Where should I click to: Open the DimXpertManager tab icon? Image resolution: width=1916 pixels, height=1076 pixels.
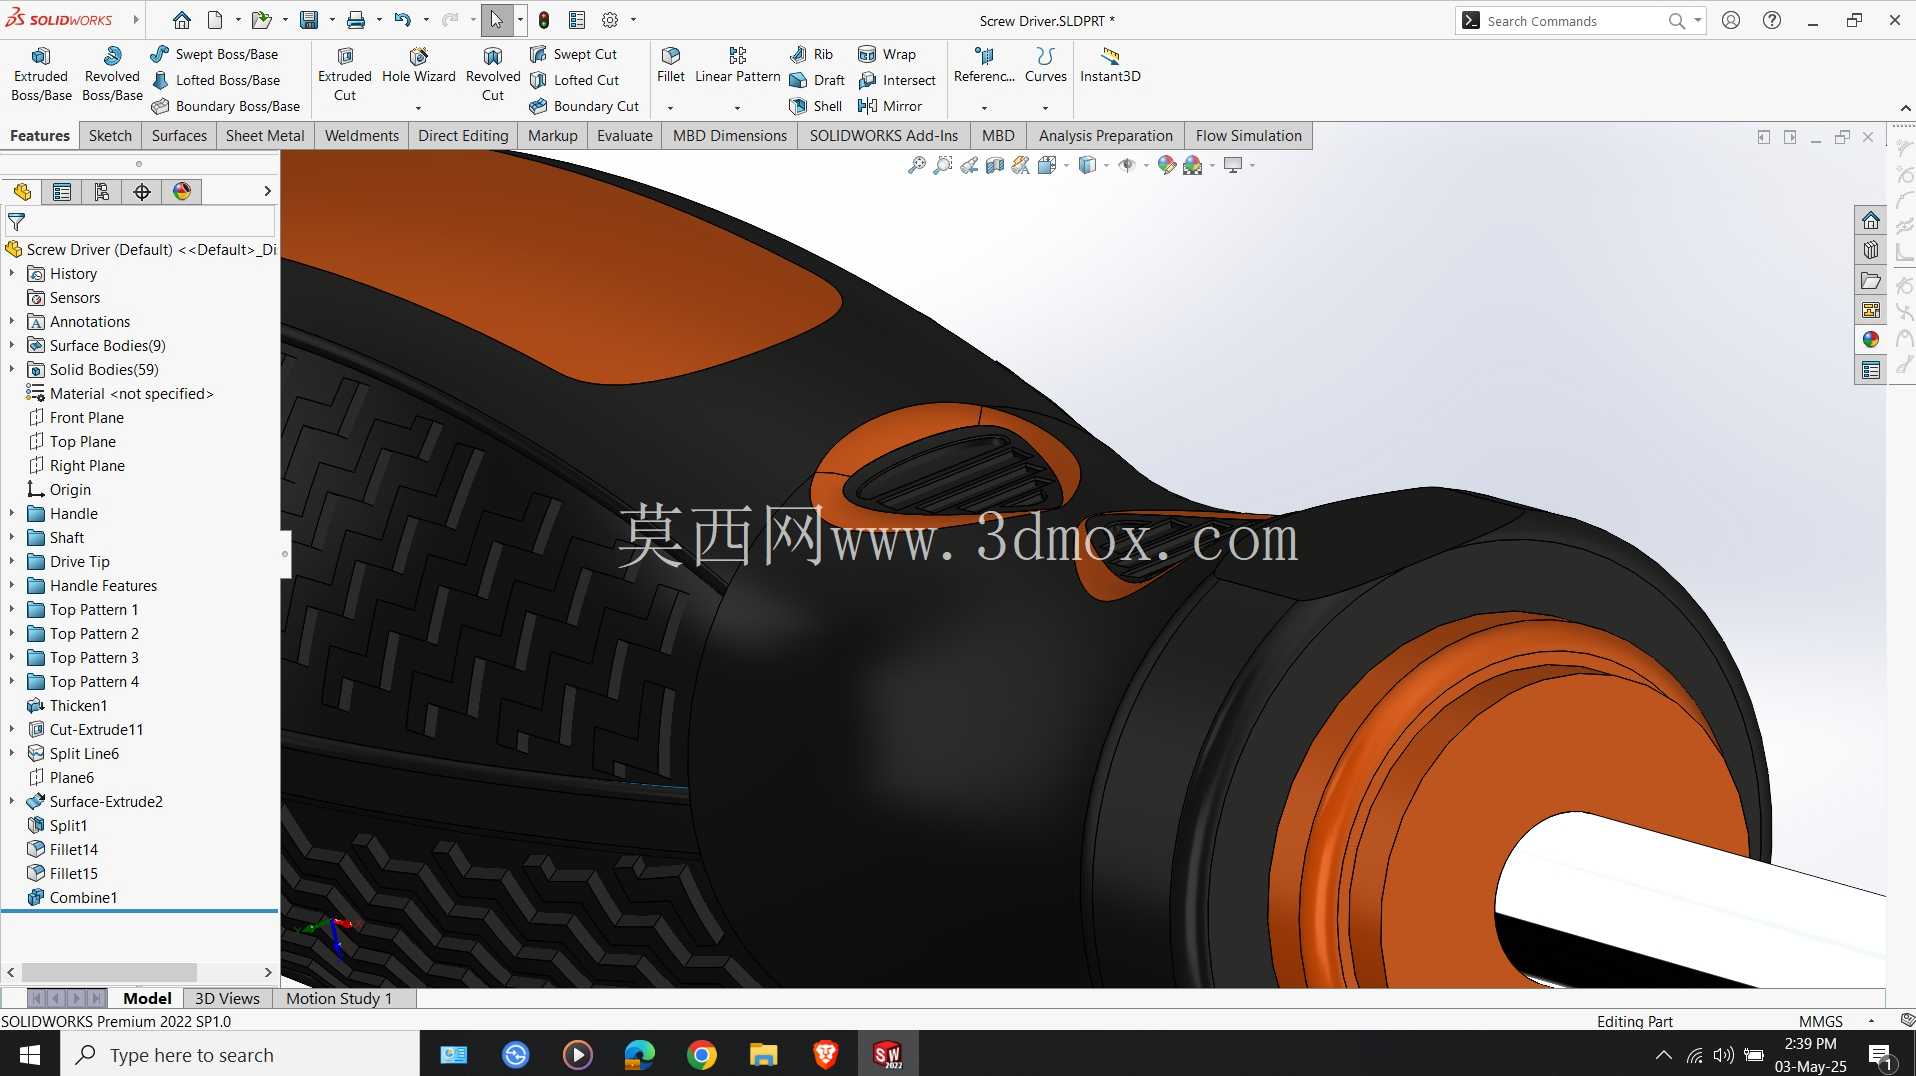pyautogui.click(x=142, y=191)
